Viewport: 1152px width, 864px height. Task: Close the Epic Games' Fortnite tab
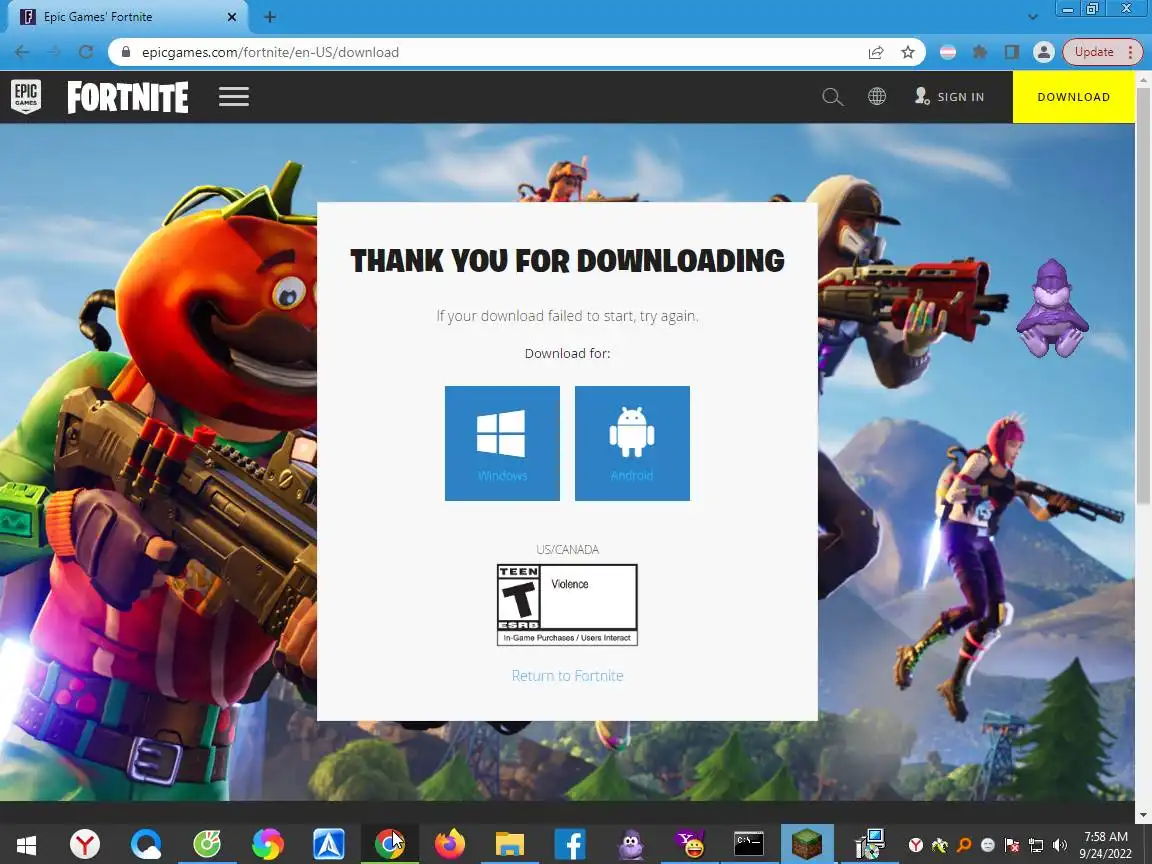232,17
